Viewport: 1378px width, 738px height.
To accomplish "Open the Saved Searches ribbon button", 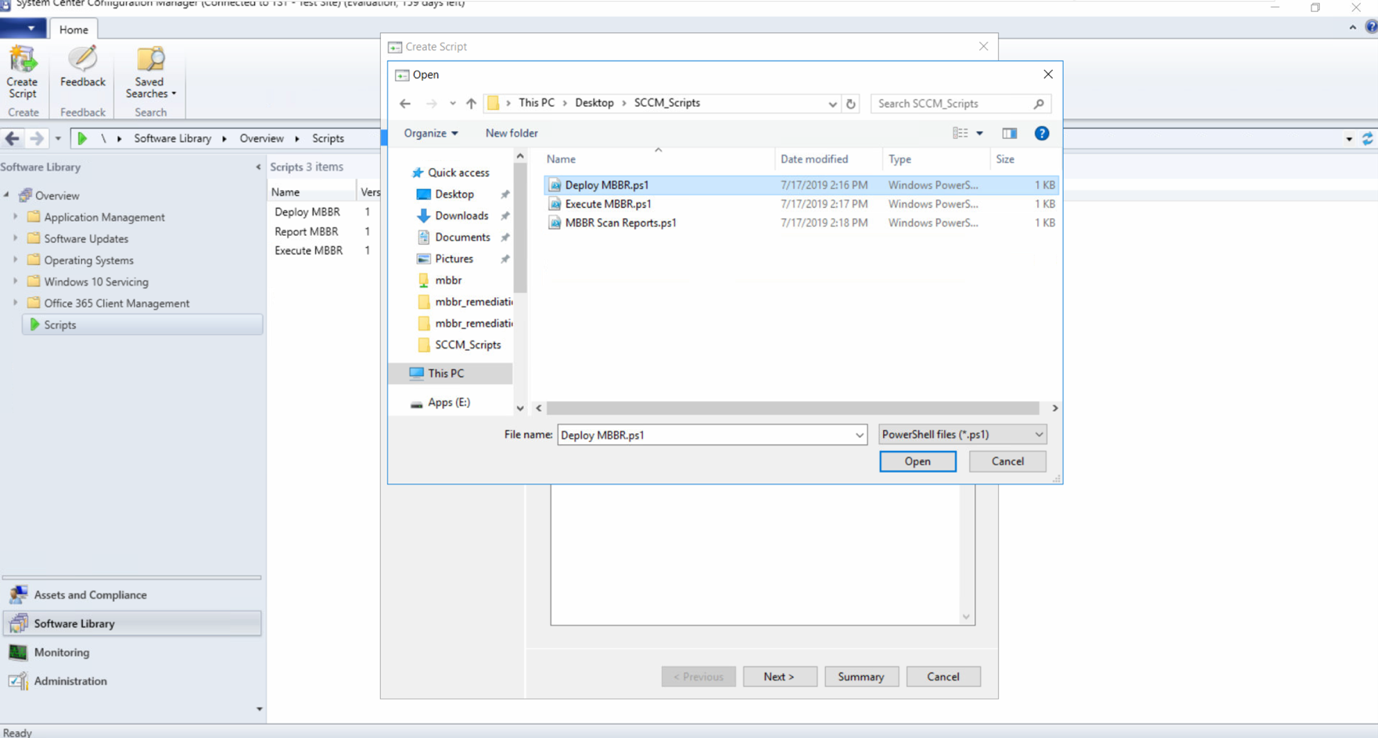I will pyautogui.click(x=150, y=72).
